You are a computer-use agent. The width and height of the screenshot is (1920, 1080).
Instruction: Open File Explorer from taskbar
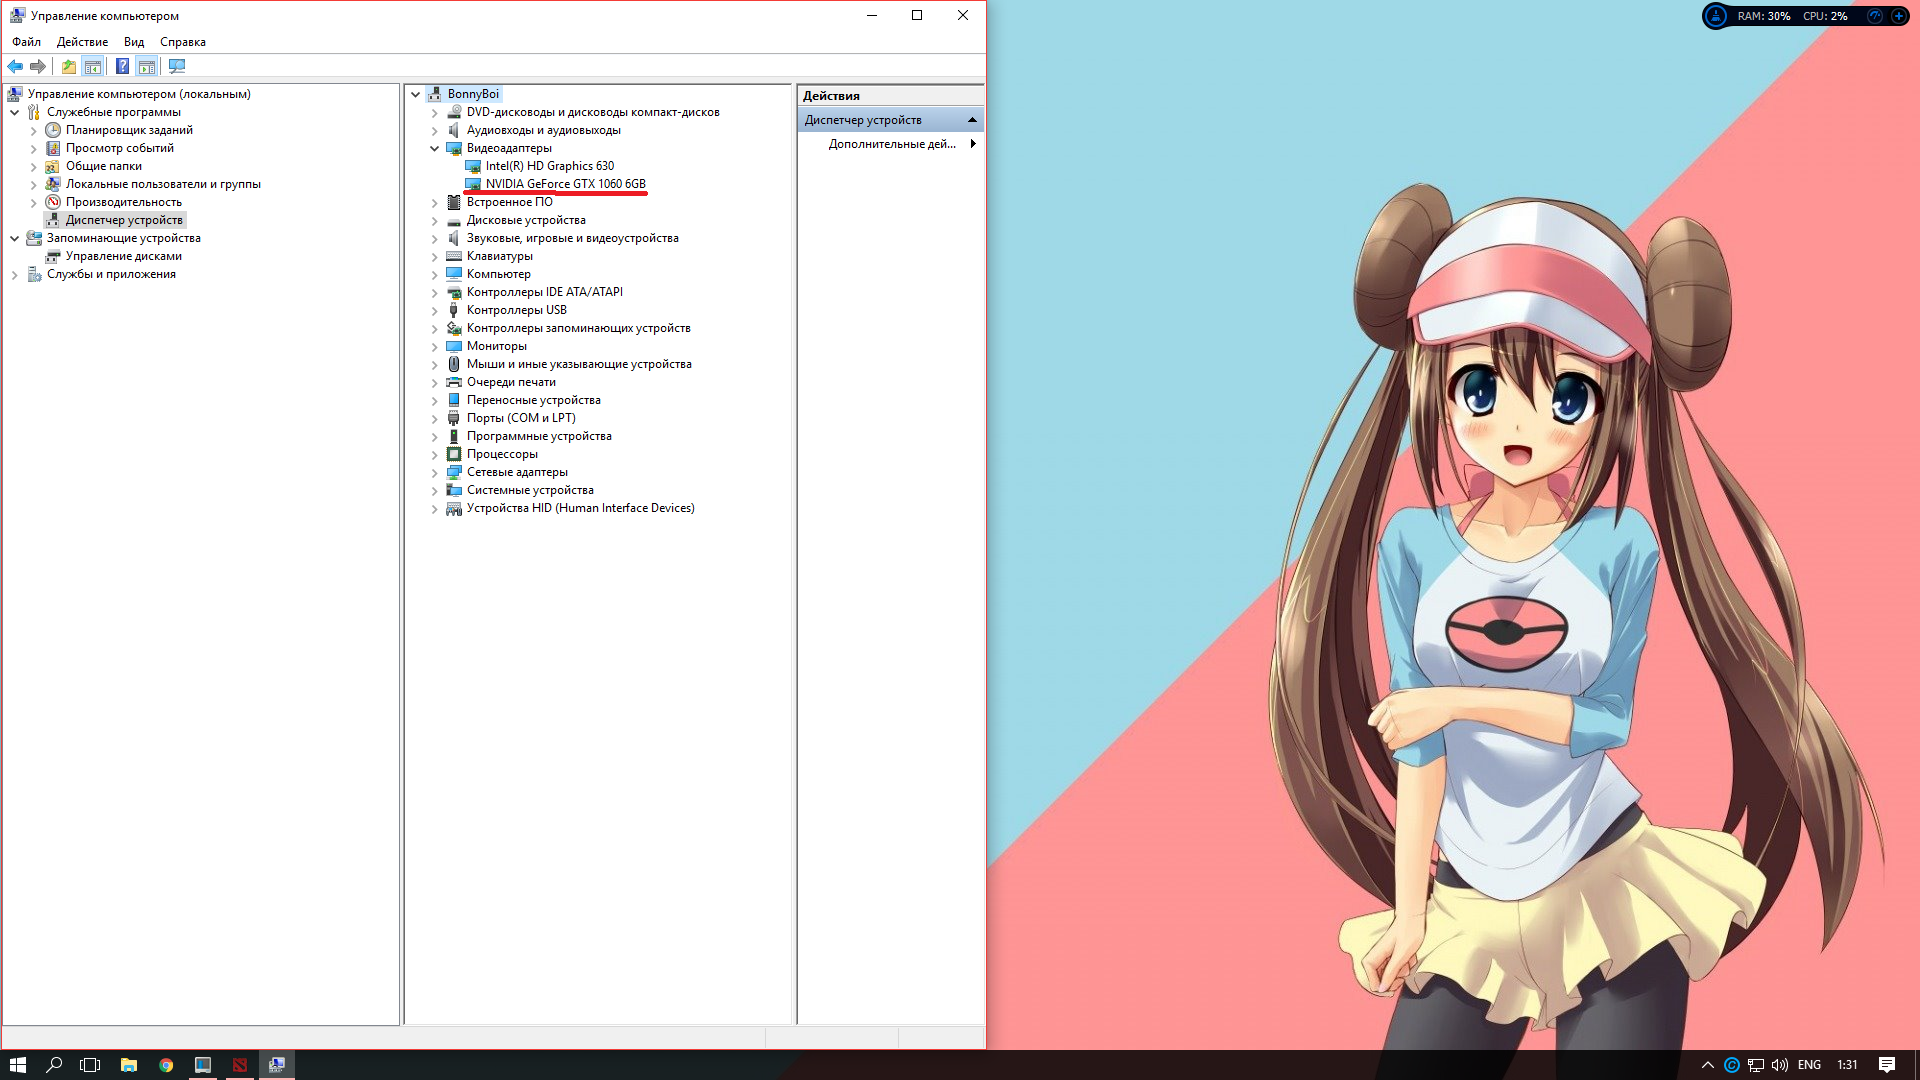pyautogui.click(x=128, y=1065)
